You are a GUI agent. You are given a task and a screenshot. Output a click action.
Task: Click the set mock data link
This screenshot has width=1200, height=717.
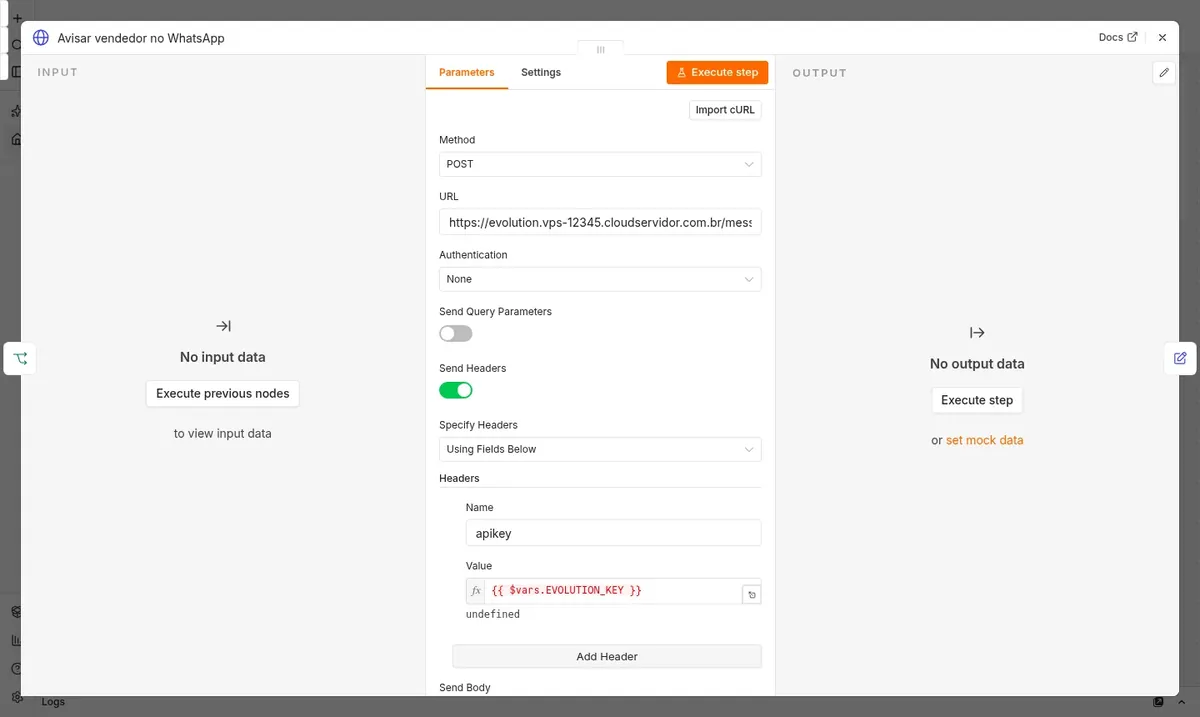point(985,440)
